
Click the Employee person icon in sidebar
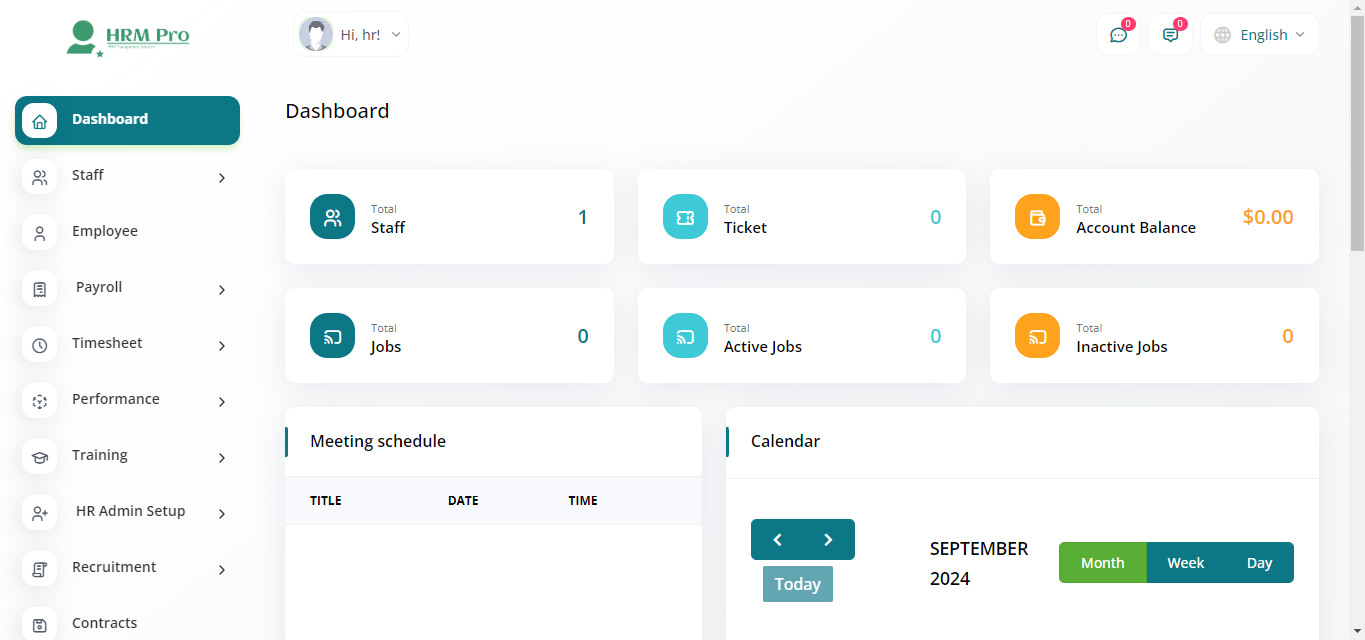click(x=39, y=233)
